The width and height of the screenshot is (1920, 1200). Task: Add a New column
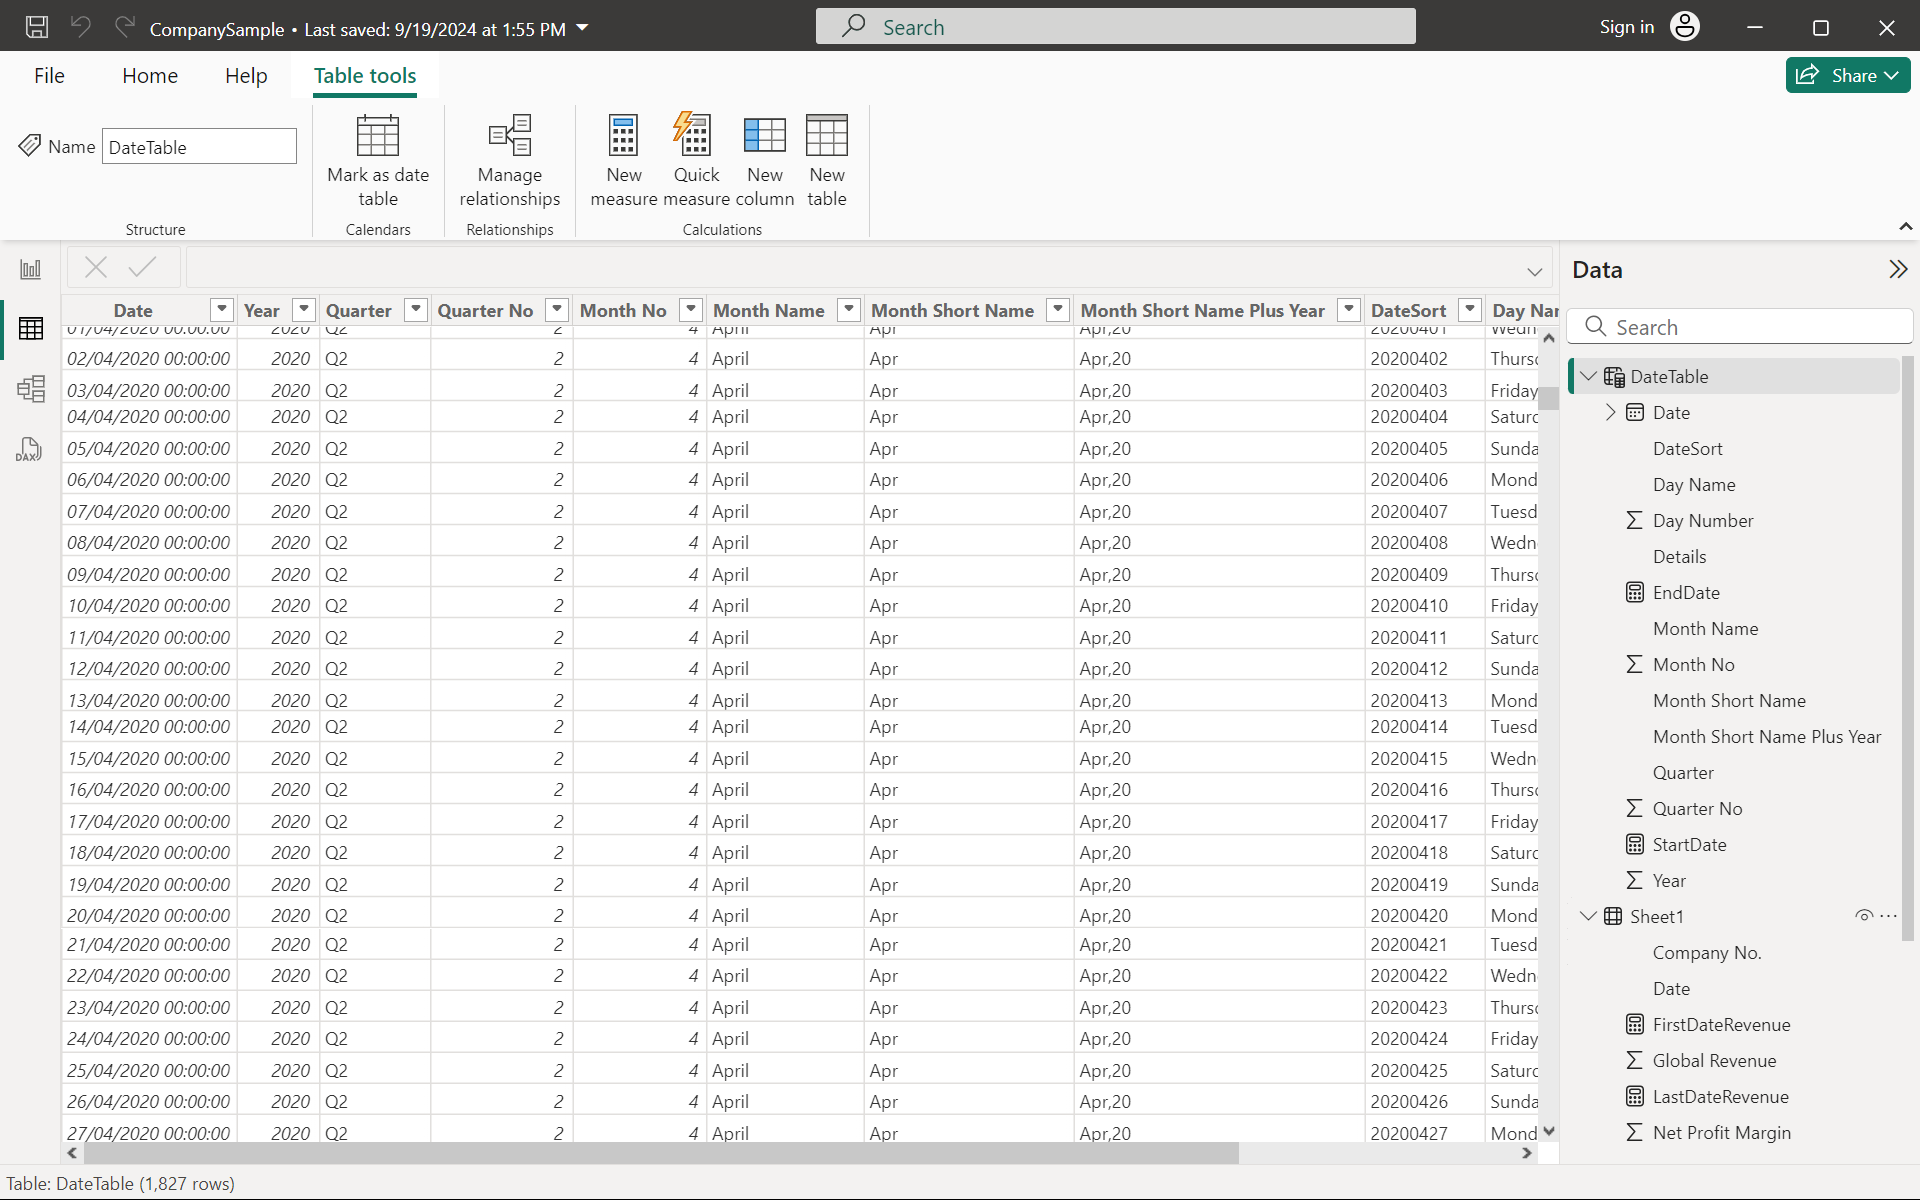pyautogui.click(x=765, y=160)
